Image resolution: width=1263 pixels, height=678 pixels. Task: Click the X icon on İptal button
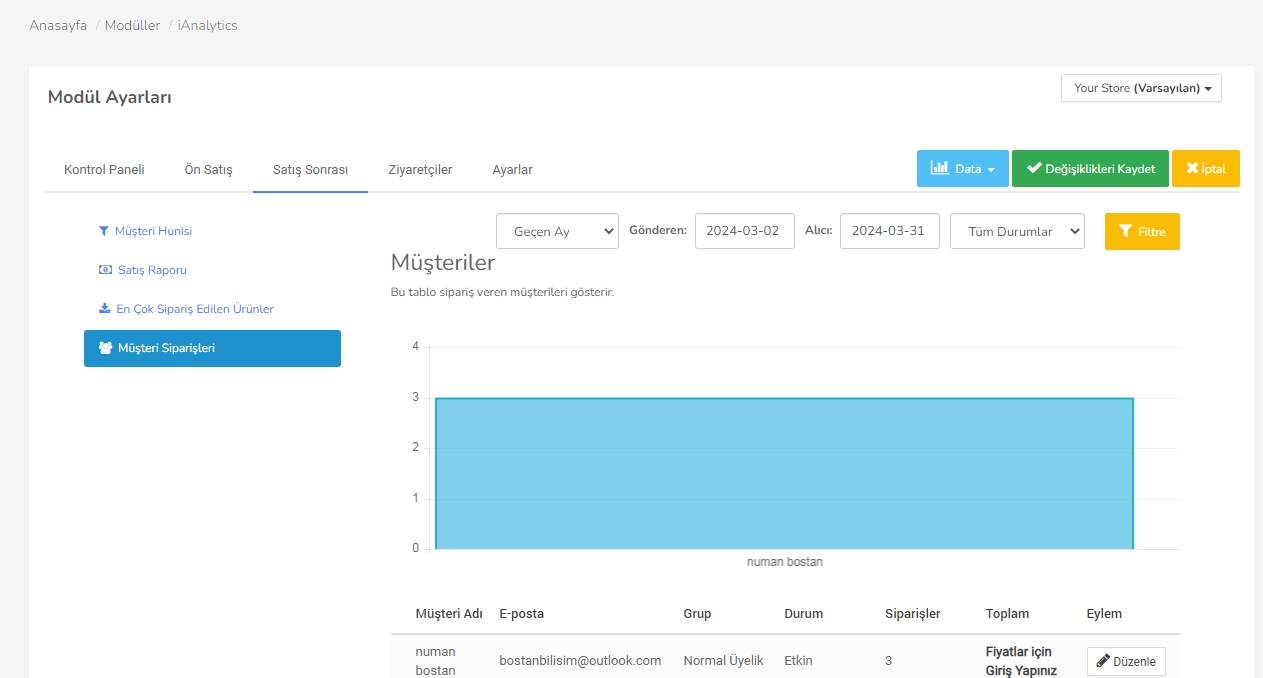click(x=1191, y=169)
